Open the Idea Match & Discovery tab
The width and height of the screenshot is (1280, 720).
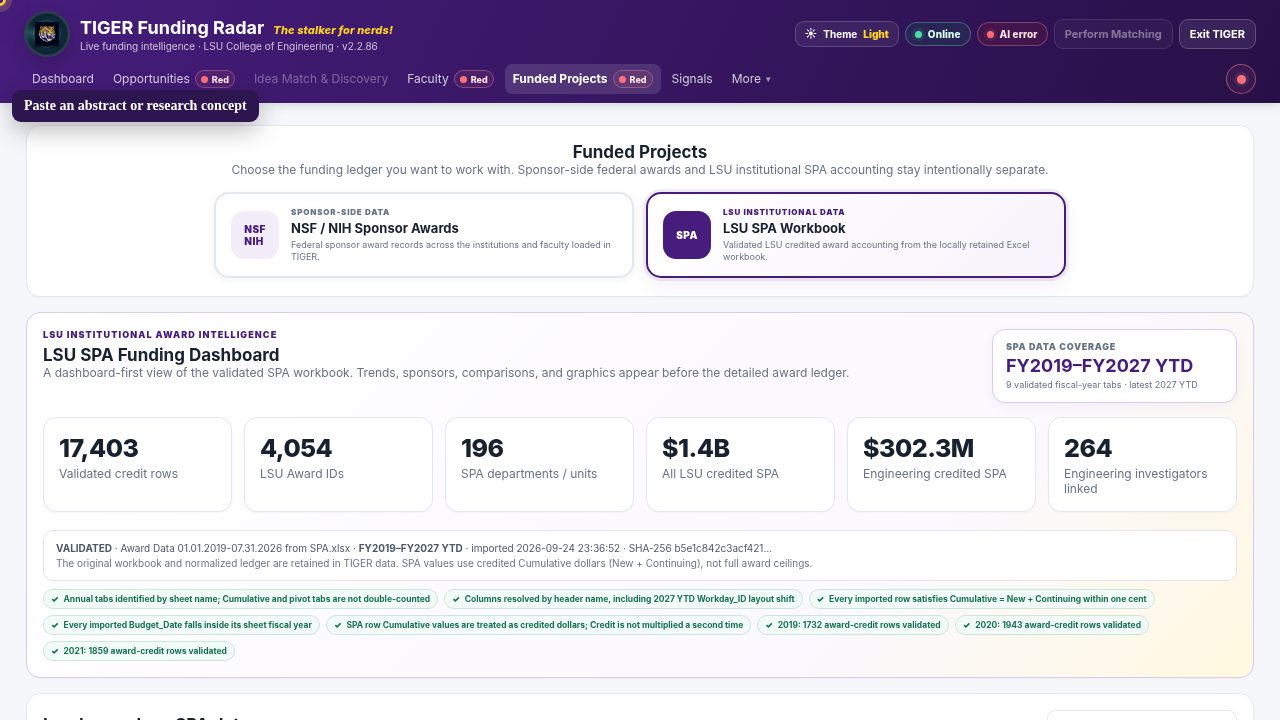coord(321,79)
